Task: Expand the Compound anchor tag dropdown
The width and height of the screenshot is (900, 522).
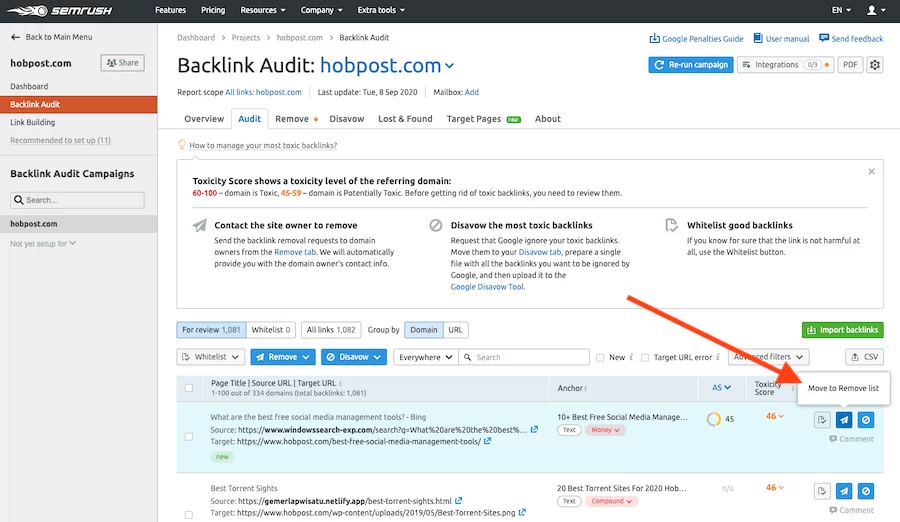Action: coord(611,501)
